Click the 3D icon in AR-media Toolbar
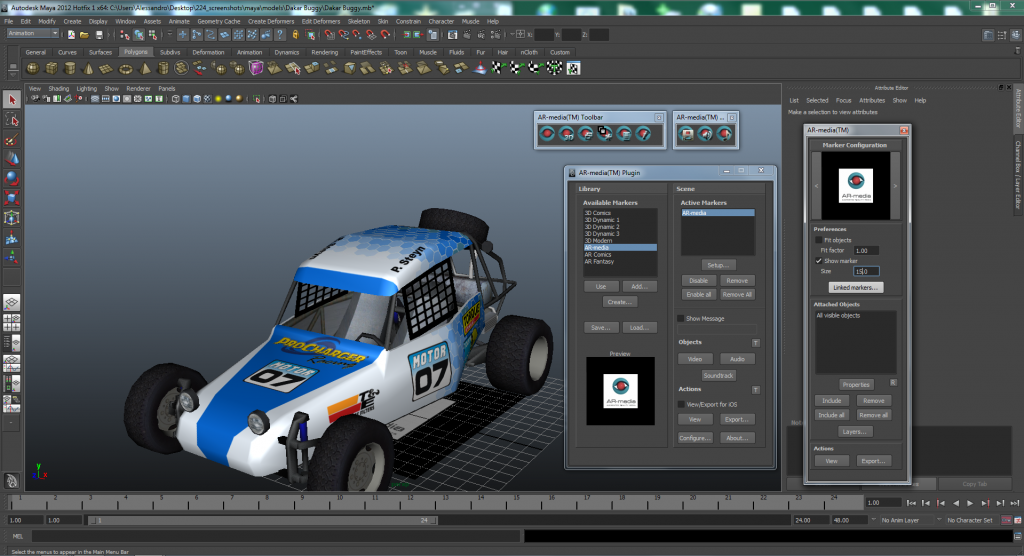Viewport: 1024px width, 556px height. point(567,134)
